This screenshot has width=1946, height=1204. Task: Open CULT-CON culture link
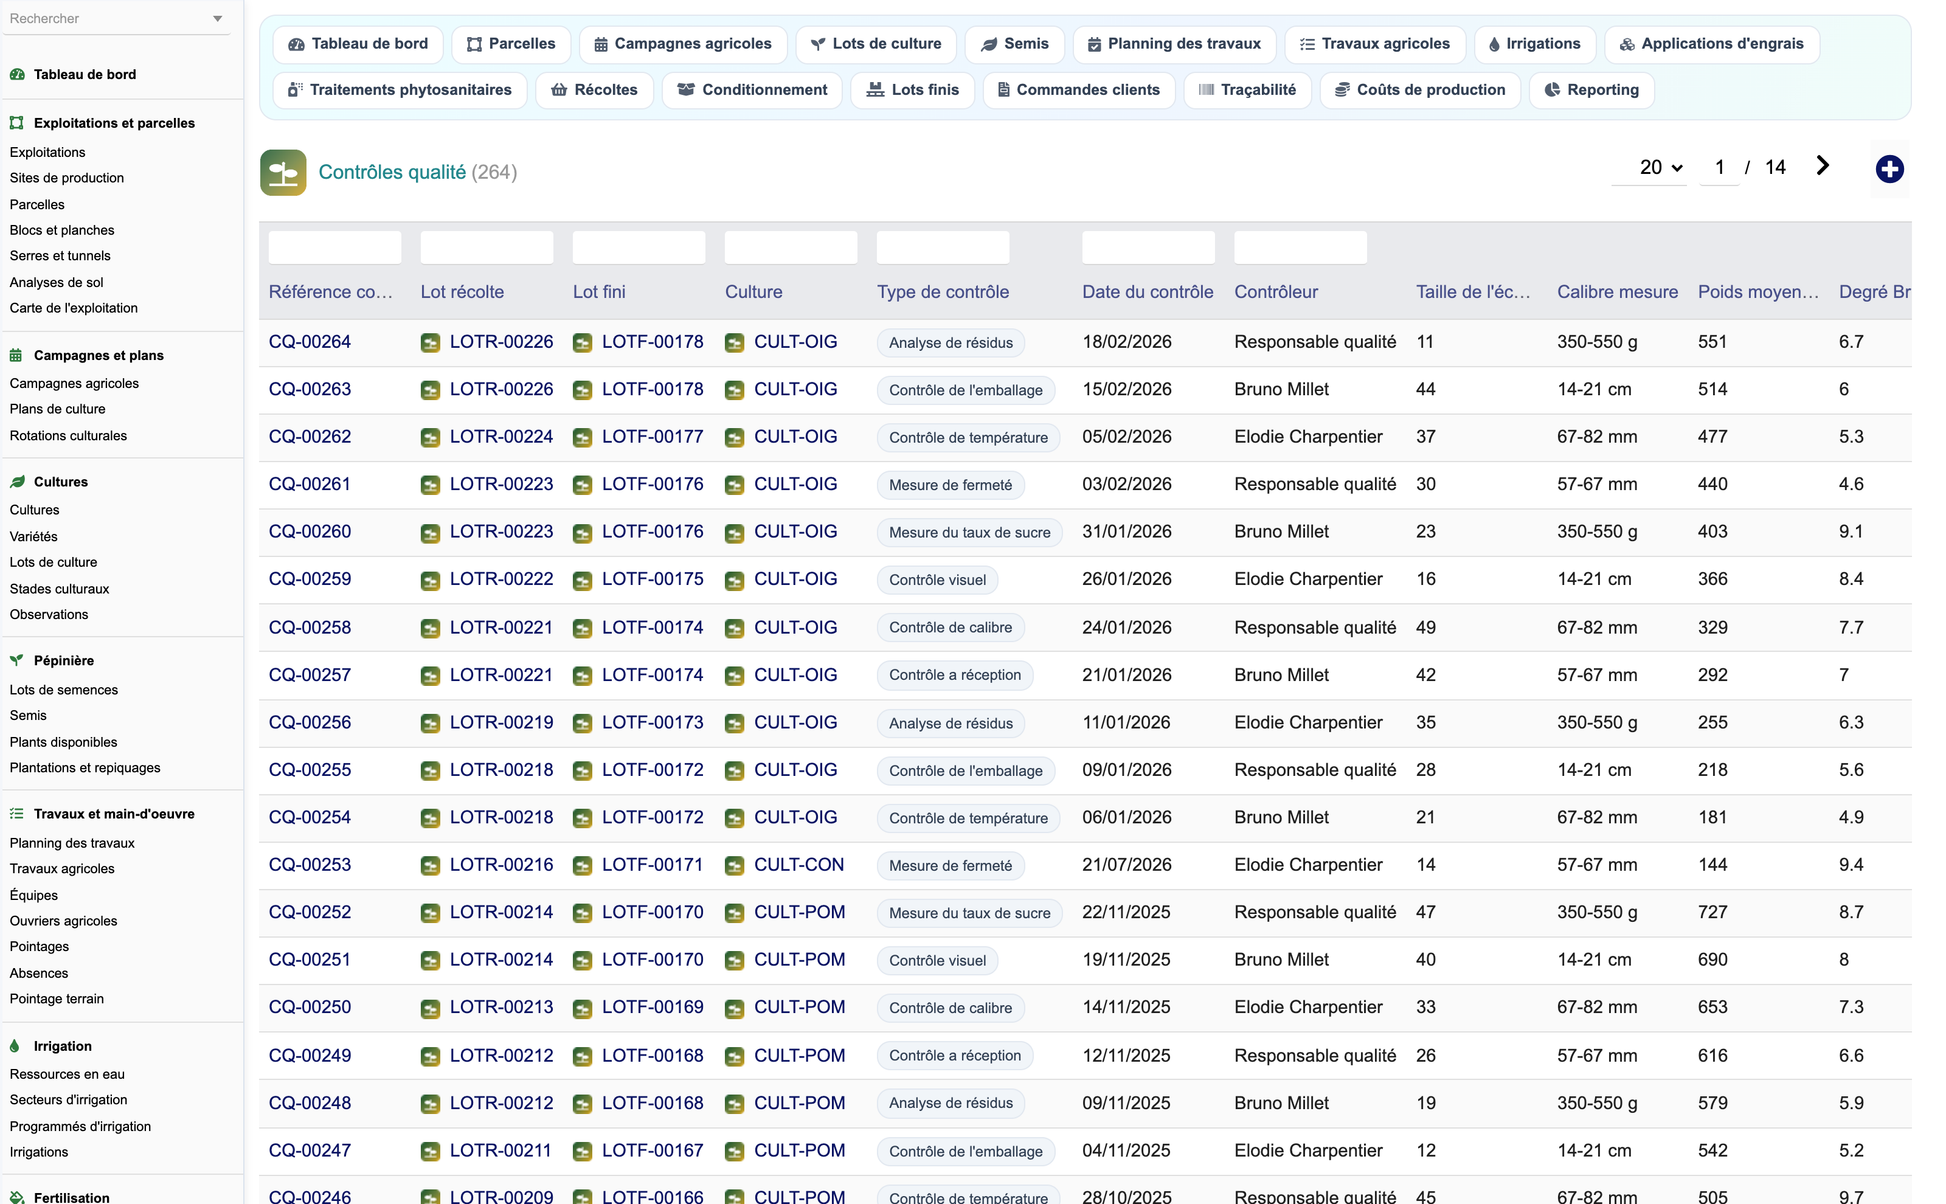[x=799, y=865]
